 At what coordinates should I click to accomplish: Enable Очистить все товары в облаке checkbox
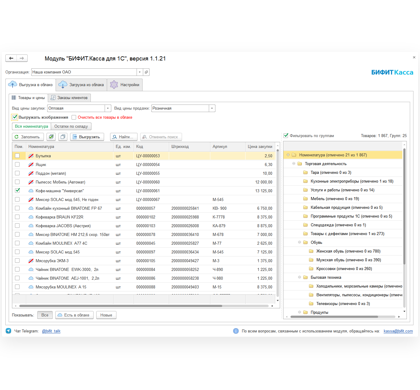point(74,117)
